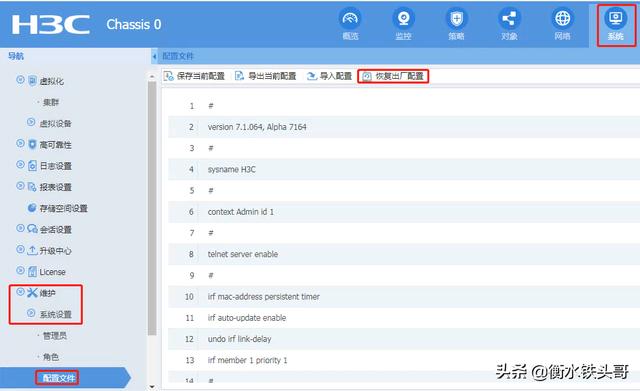The height and width of the screenshot is (391, 640).
Task: Open the 监控 monitoring icon in top navigation
Action: point(403,18)
